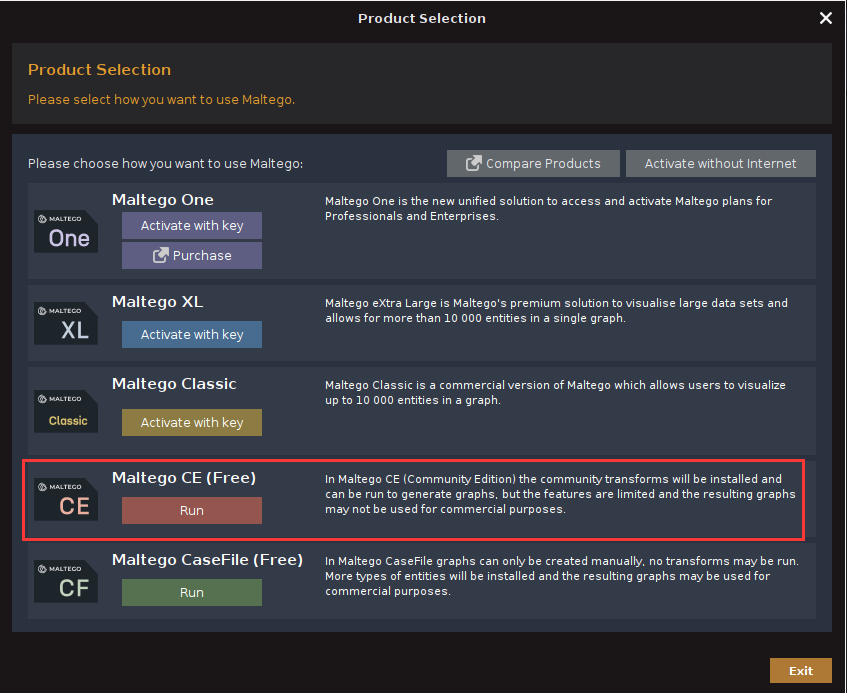Click the Maltego Classic description text
Image resolution: width=847 pixels, height=693 pixels.
point(555,392)
